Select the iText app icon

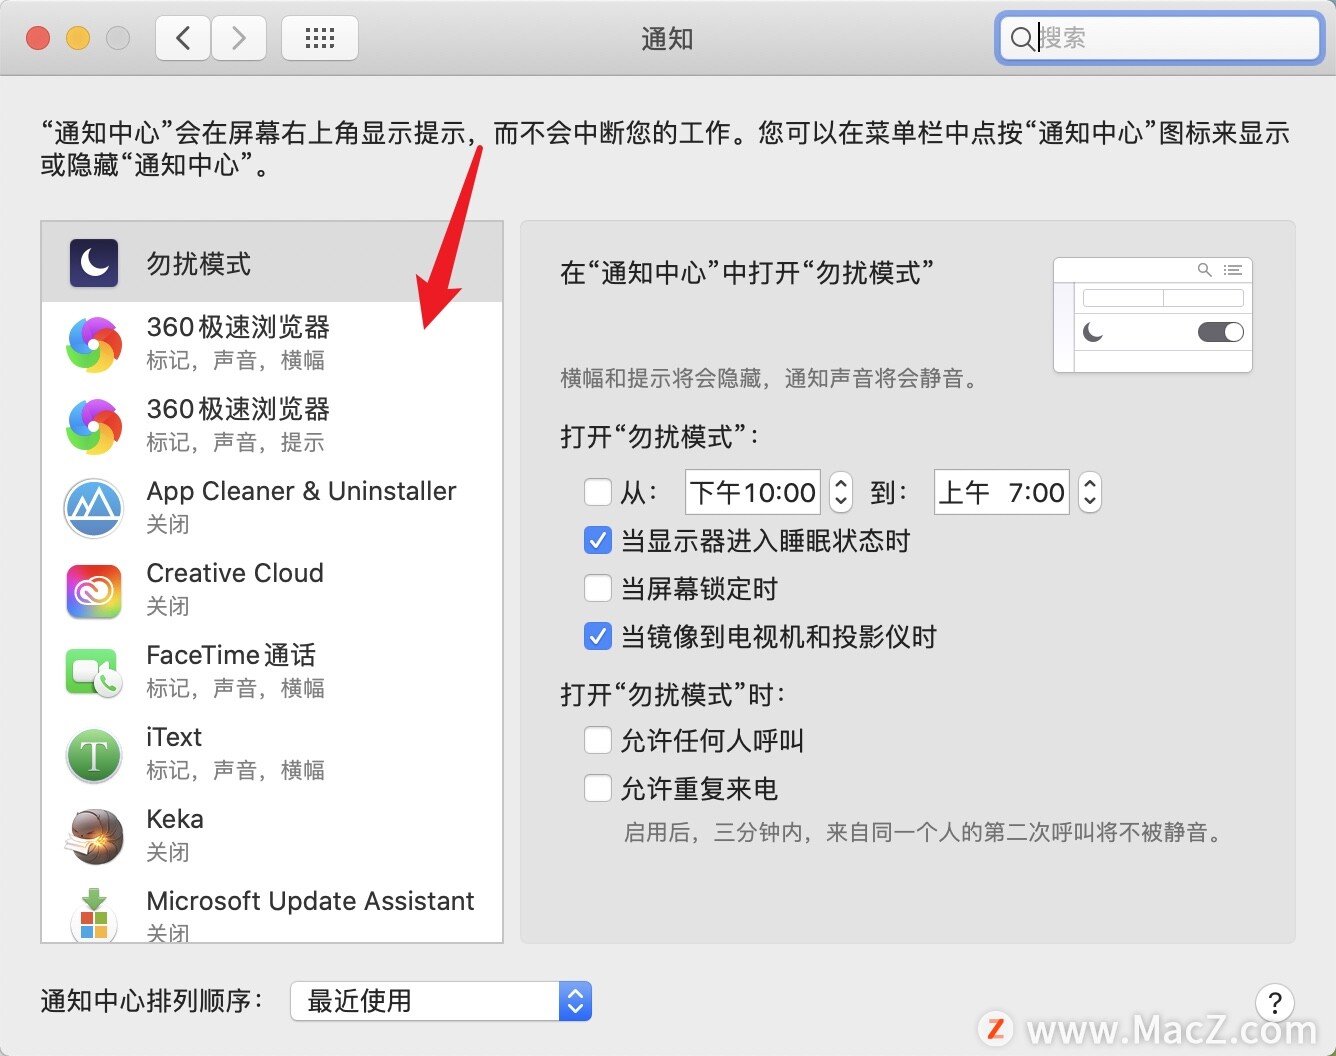pos(94,755)
